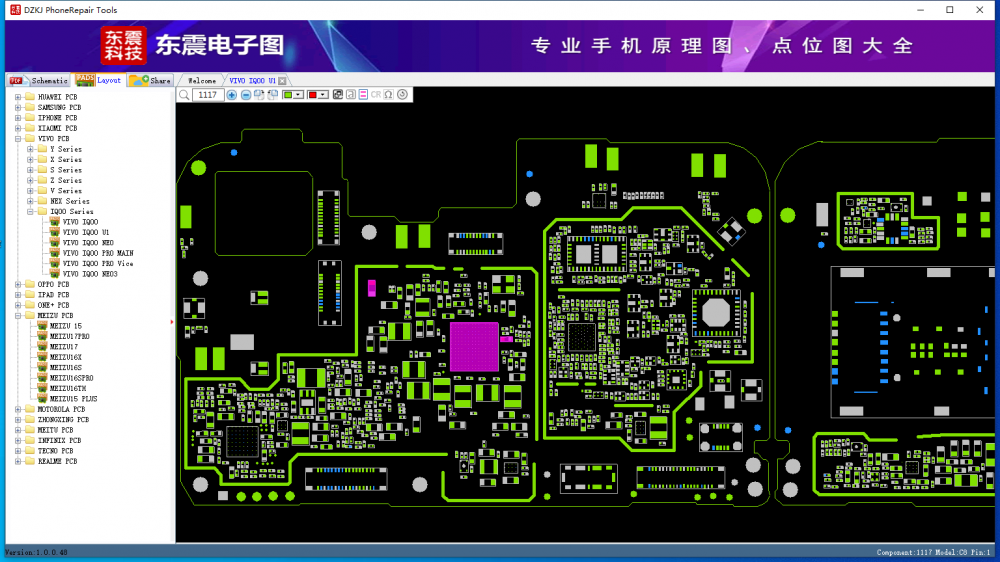Click the large magenta chip on board
Image resolution: width=1000 pixels, height=562 pixels.
click(x=474, y=347)
